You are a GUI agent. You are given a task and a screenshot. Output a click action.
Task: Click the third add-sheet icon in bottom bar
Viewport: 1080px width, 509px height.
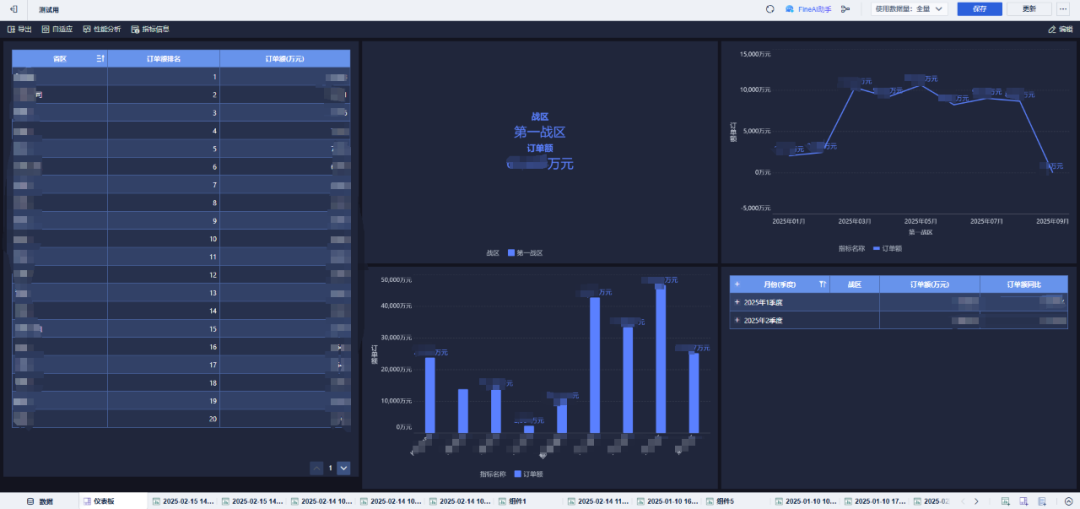tap(1042, 501)
